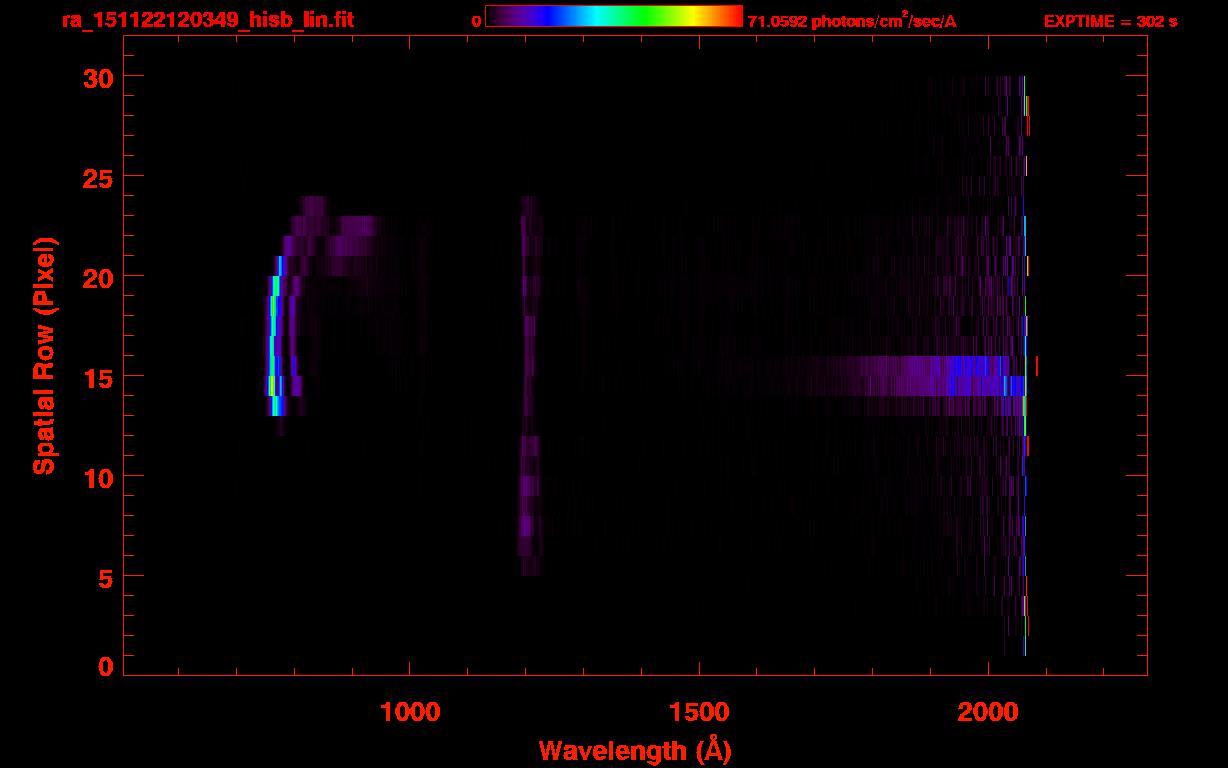Image resolution: width=1228 pixels, height=768 pixels.
Task: Click the Wavelength (Å) axis title
Action: tap(635, 749)
